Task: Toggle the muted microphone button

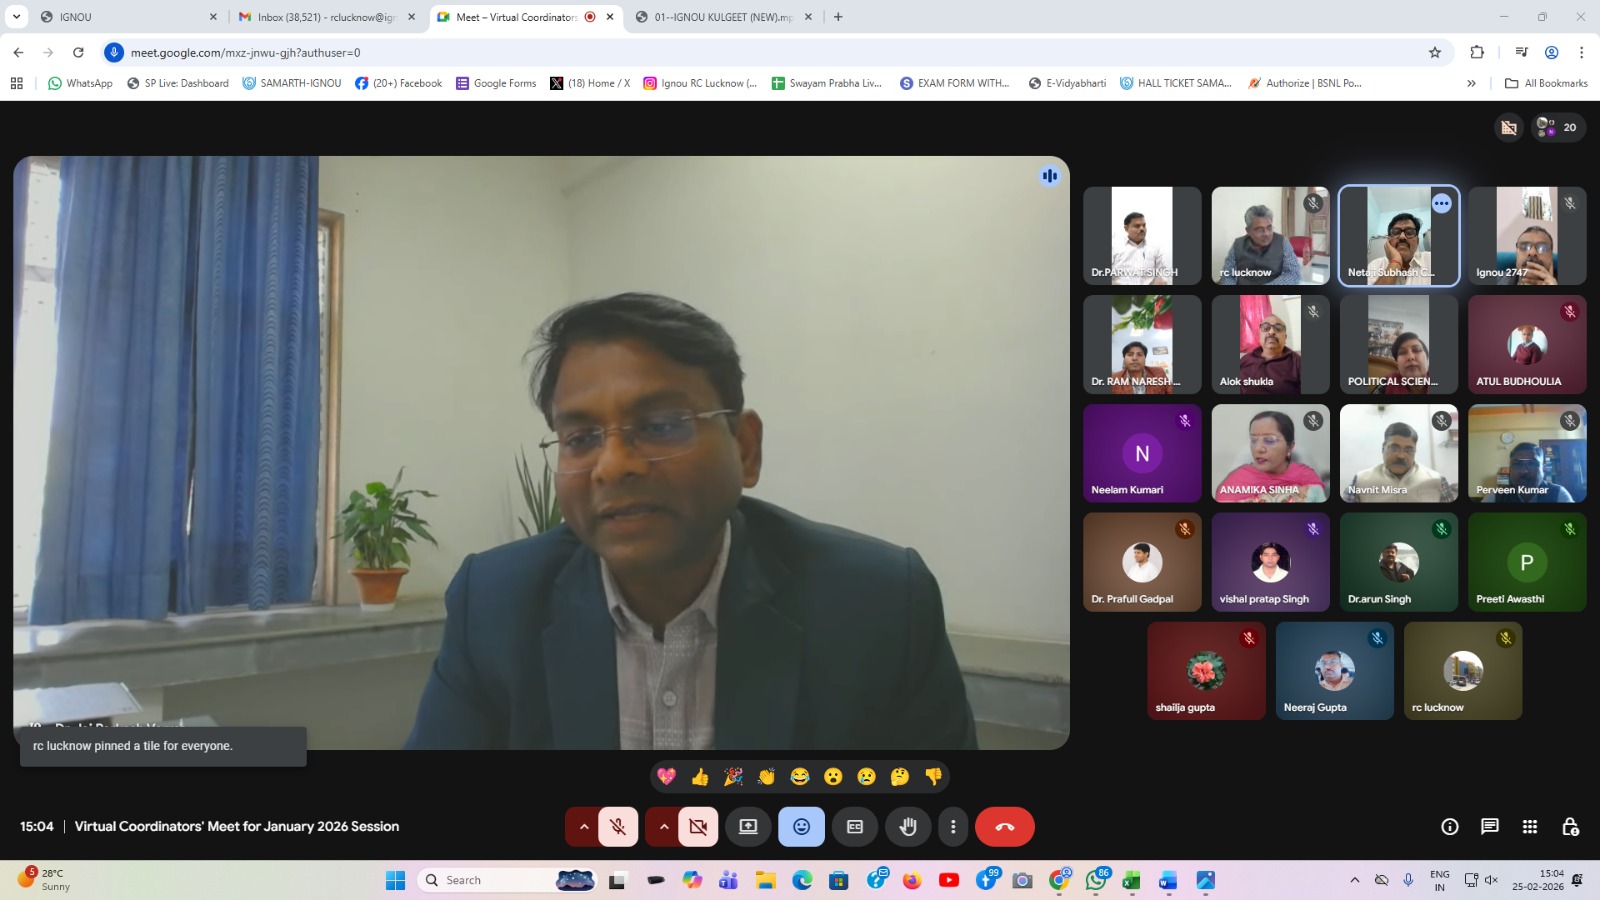Action: (618, 827)
